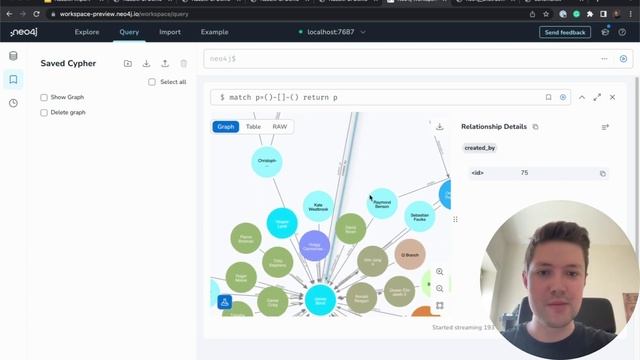Open the help icon in header
The height and width of the screenshot is (360, 640).
coord(622,32)
